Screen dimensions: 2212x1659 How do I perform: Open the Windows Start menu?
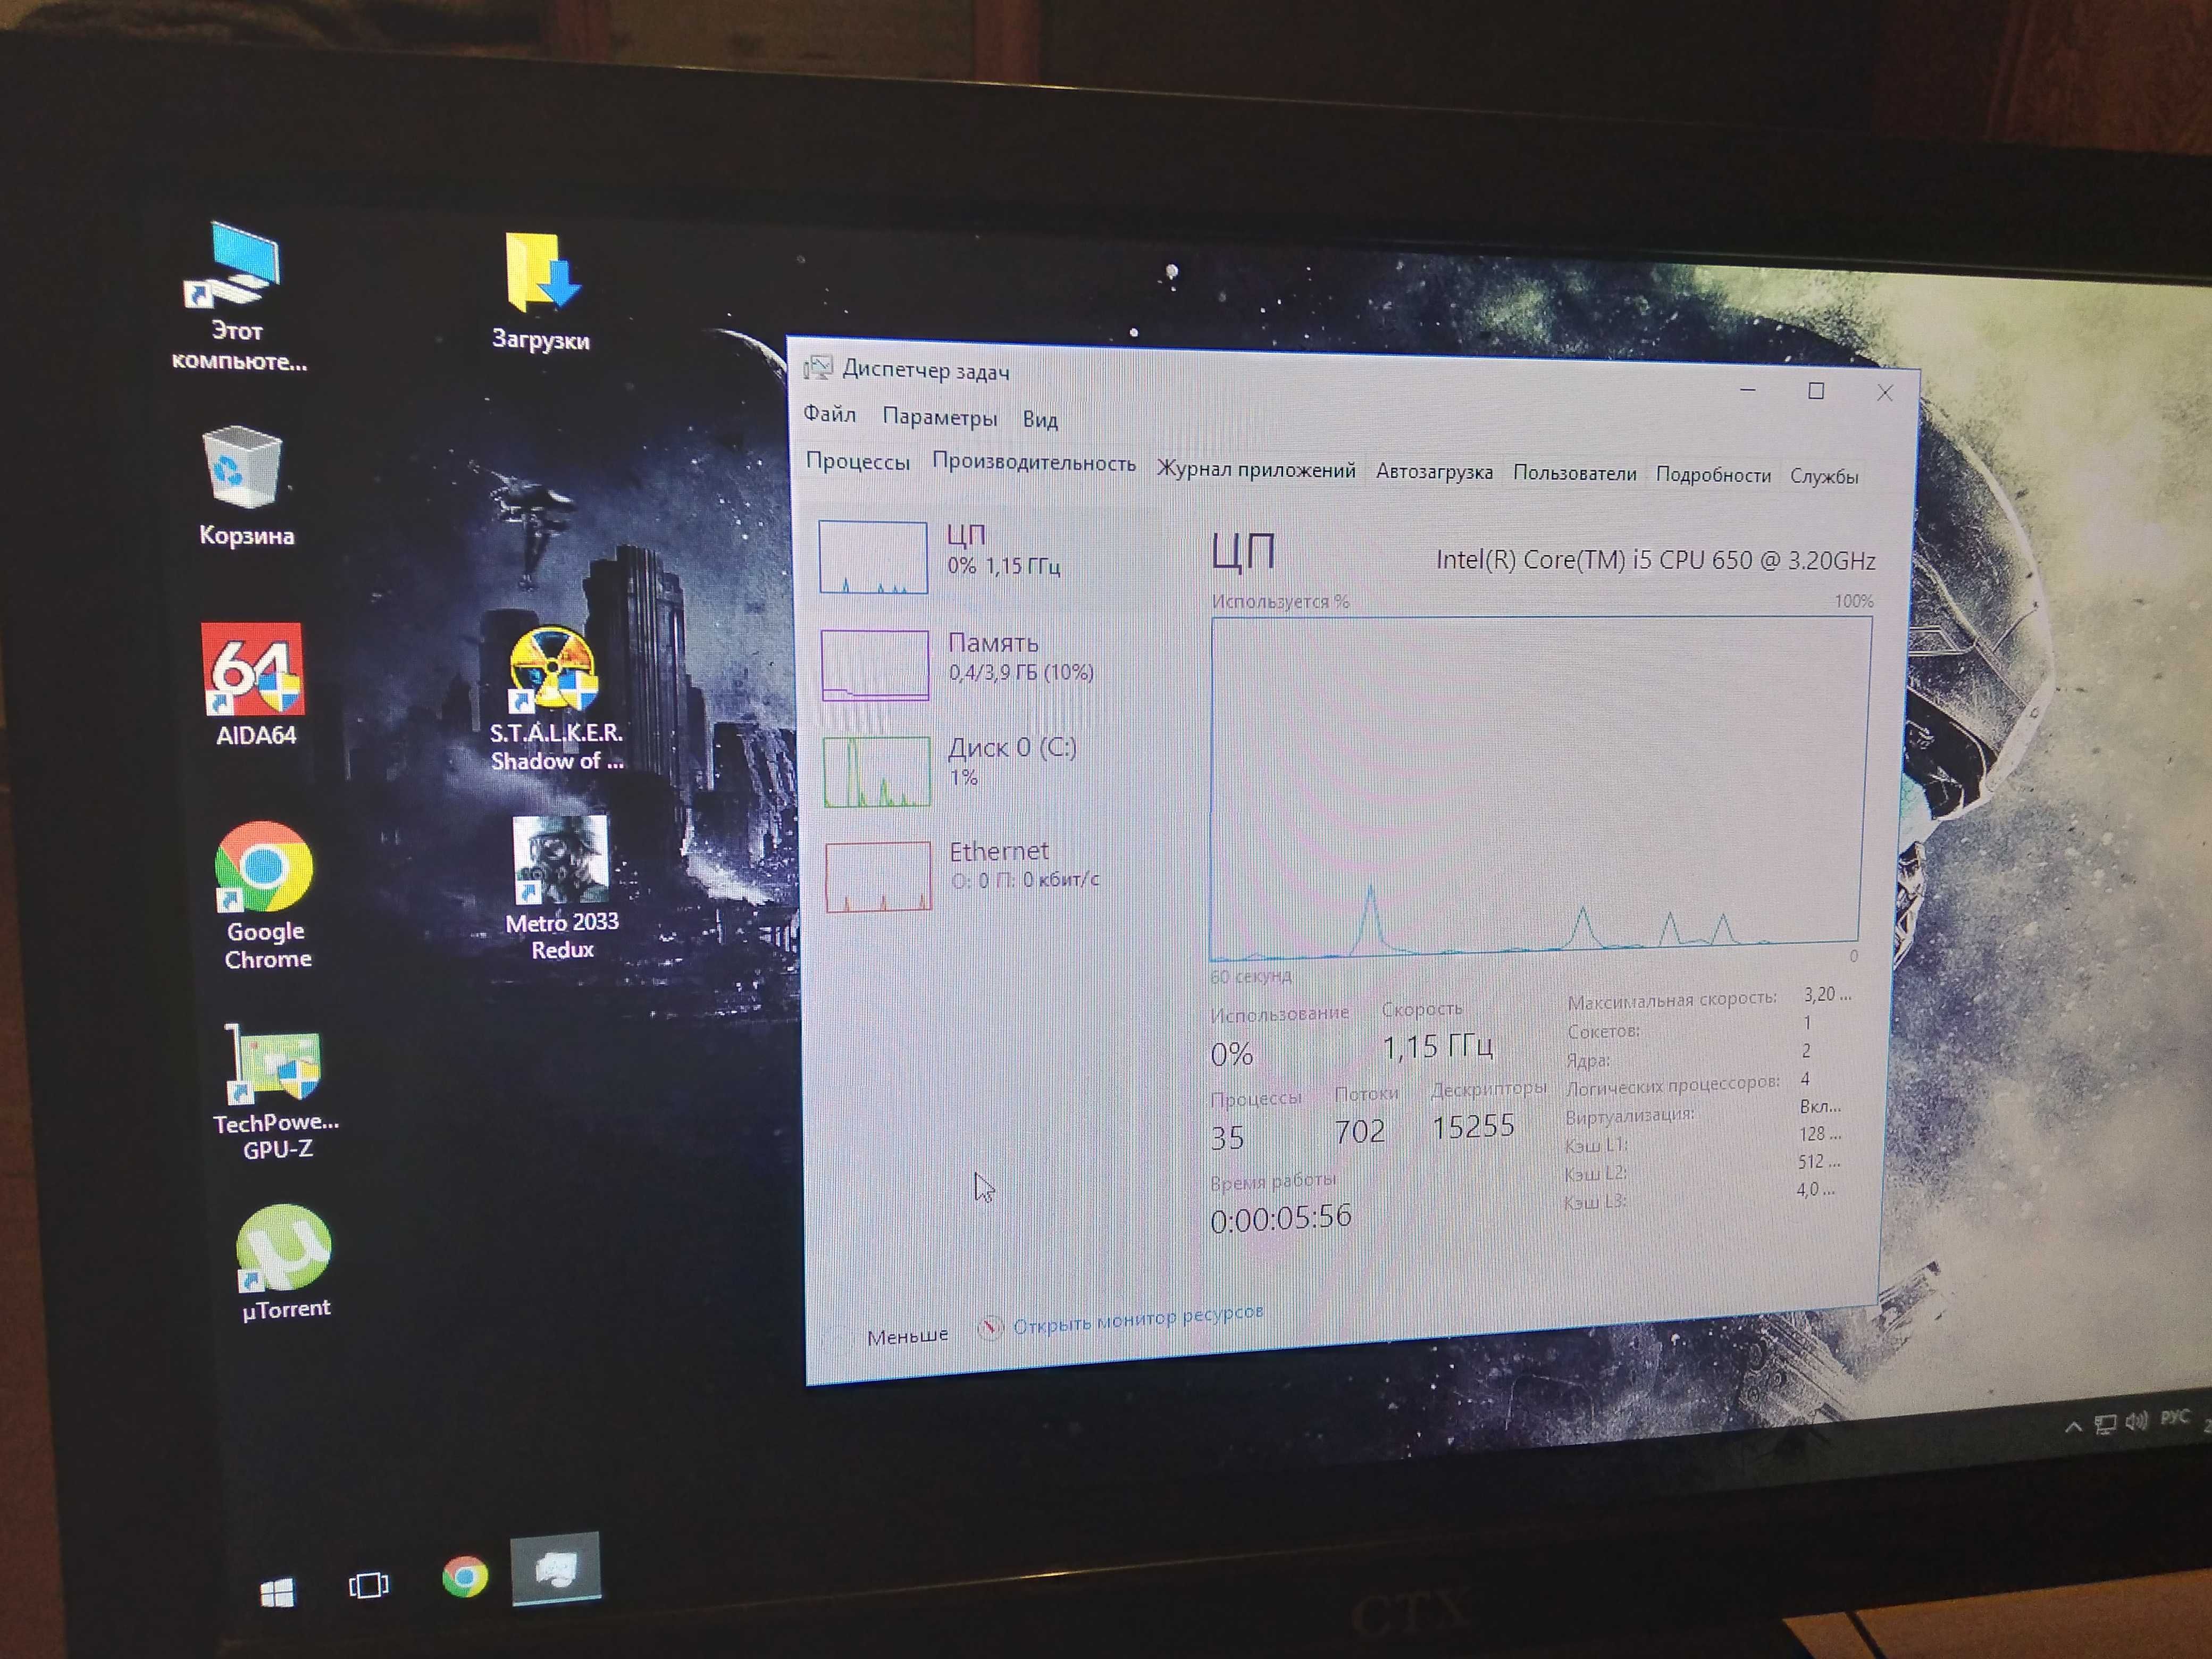[277, 1592]
